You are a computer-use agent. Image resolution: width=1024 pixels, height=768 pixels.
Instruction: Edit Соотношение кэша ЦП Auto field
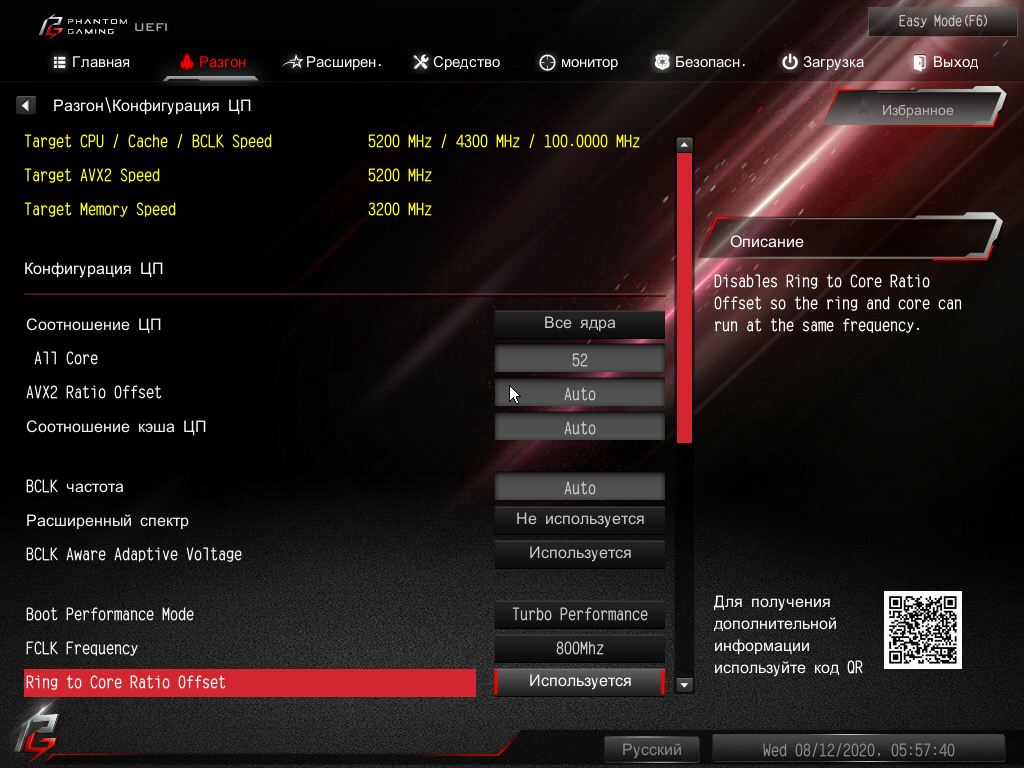click(x=580, y=427)
